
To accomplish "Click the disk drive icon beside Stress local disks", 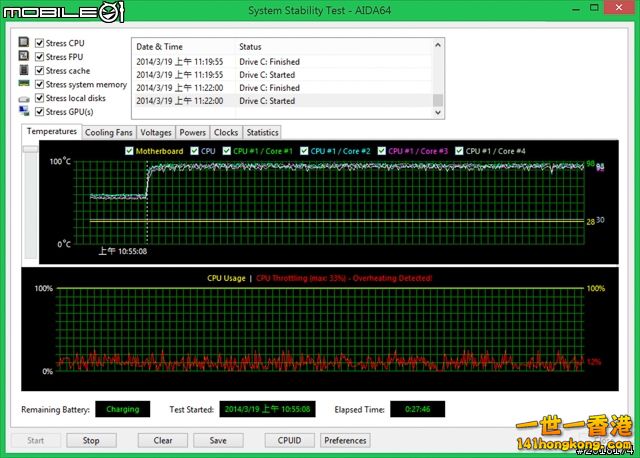I will click(24, 99).
